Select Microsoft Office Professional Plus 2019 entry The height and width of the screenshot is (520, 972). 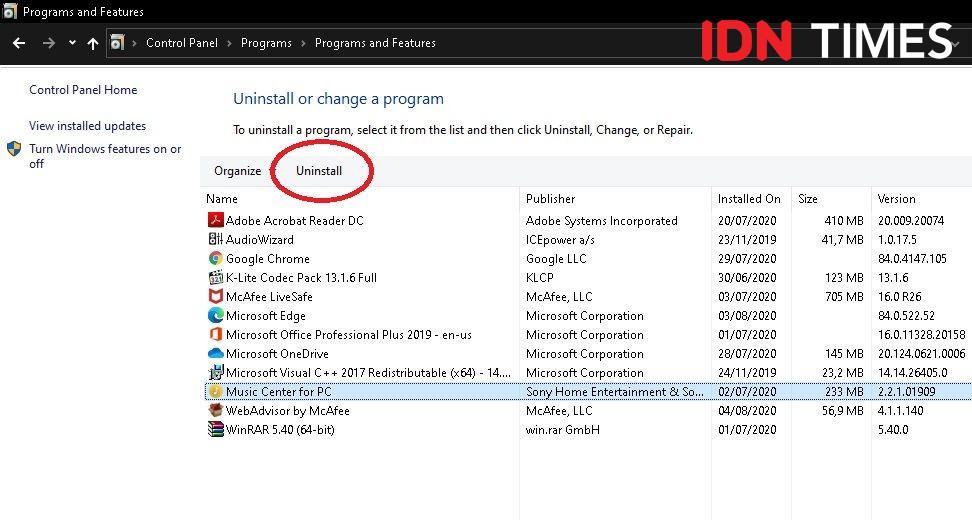[349, 335]
